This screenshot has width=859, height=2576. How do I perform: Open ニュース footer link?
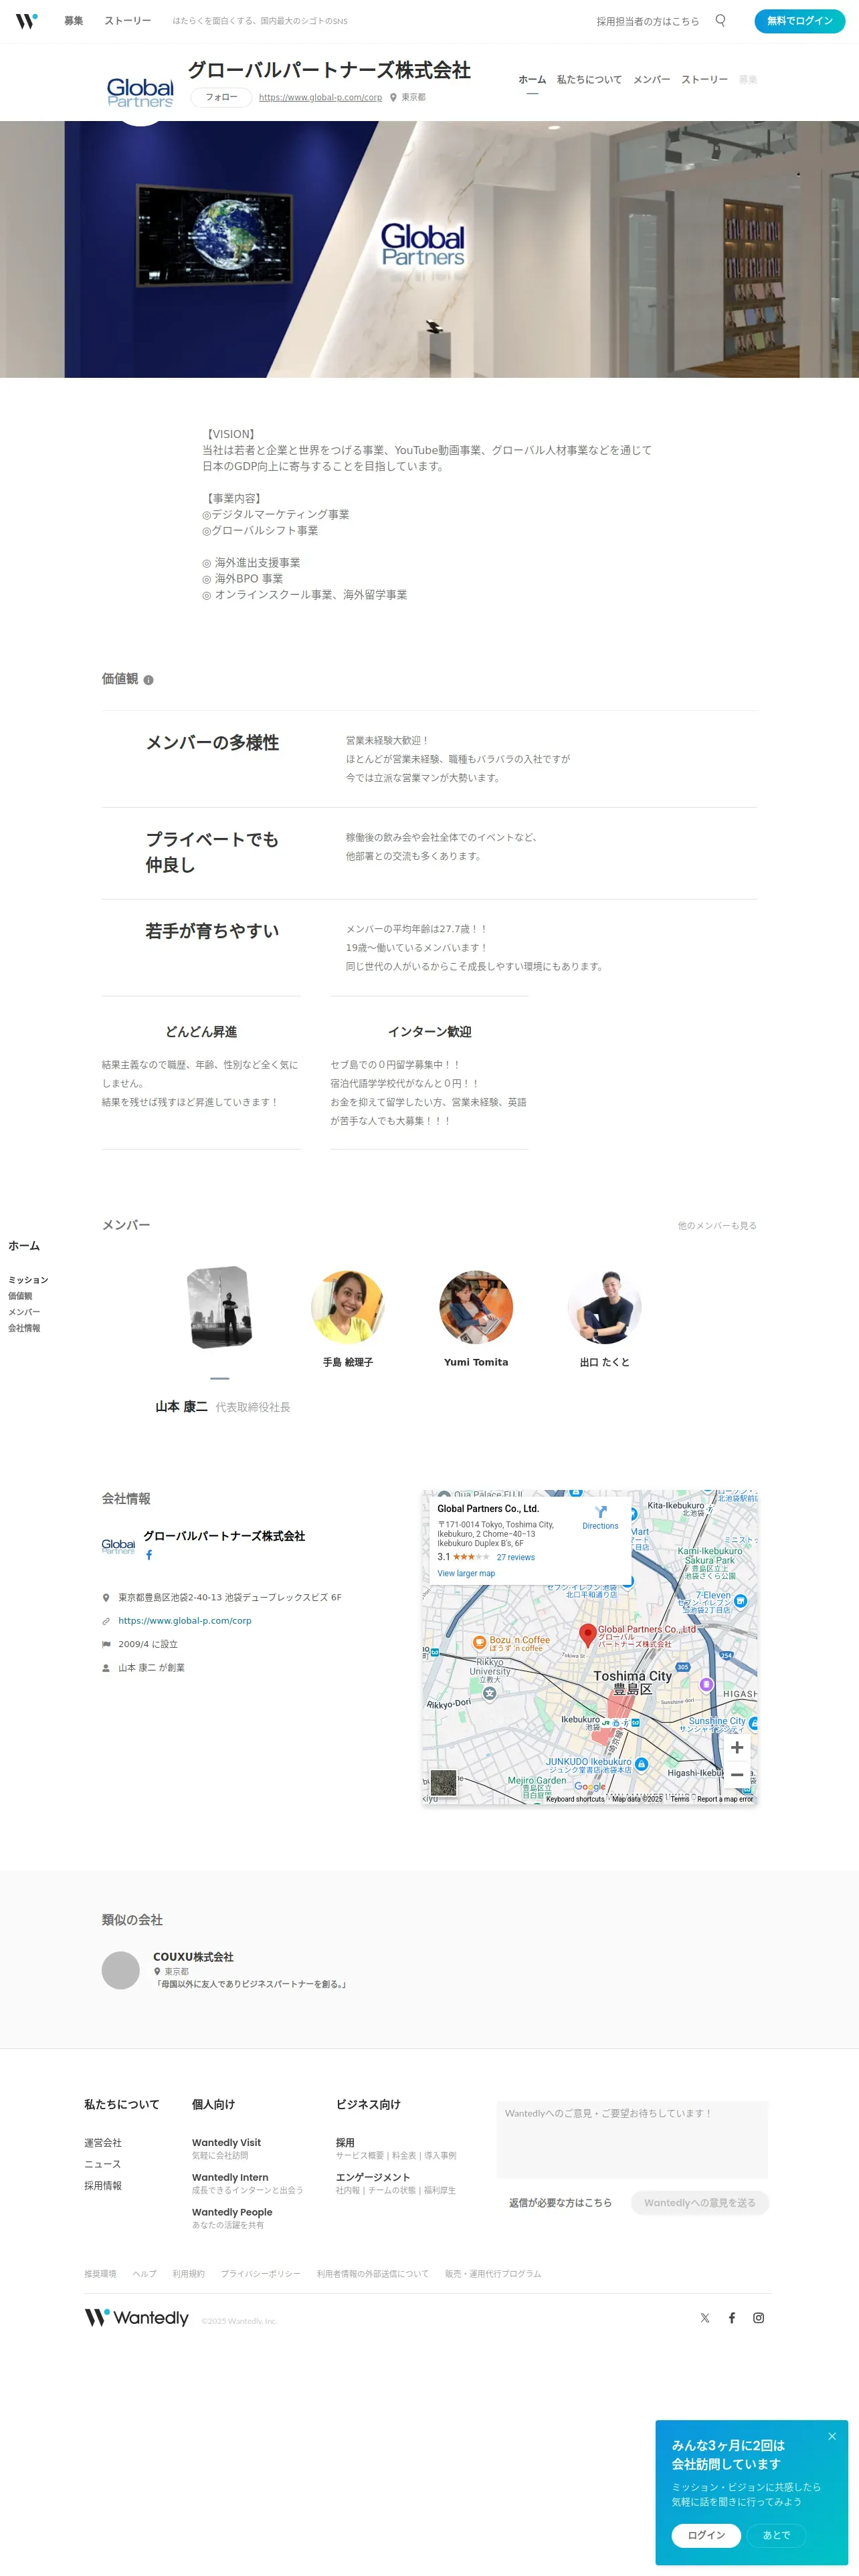pyautogui.click(x=103, y=2164)
